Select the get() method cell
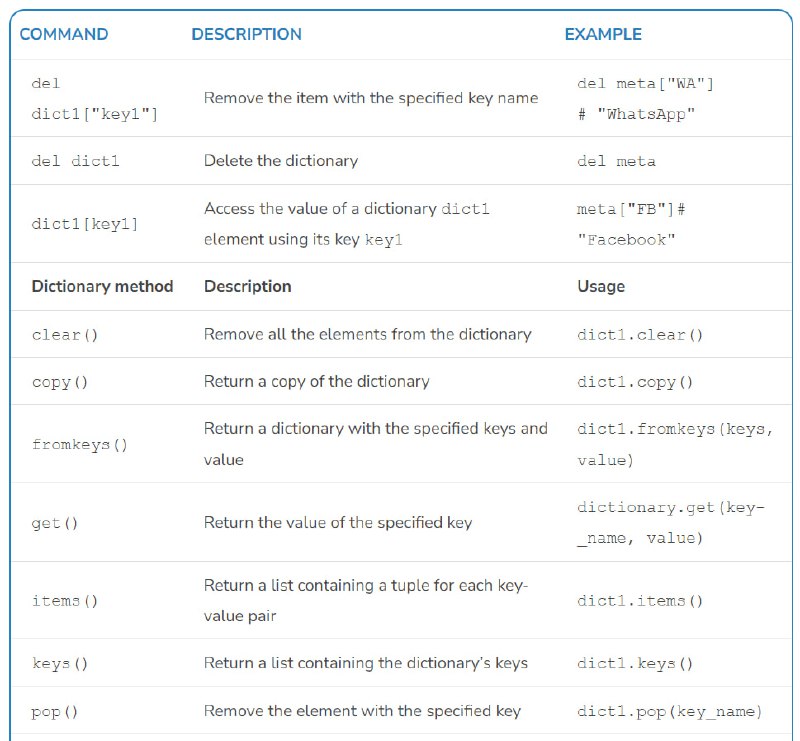 (x=55, y=523)
